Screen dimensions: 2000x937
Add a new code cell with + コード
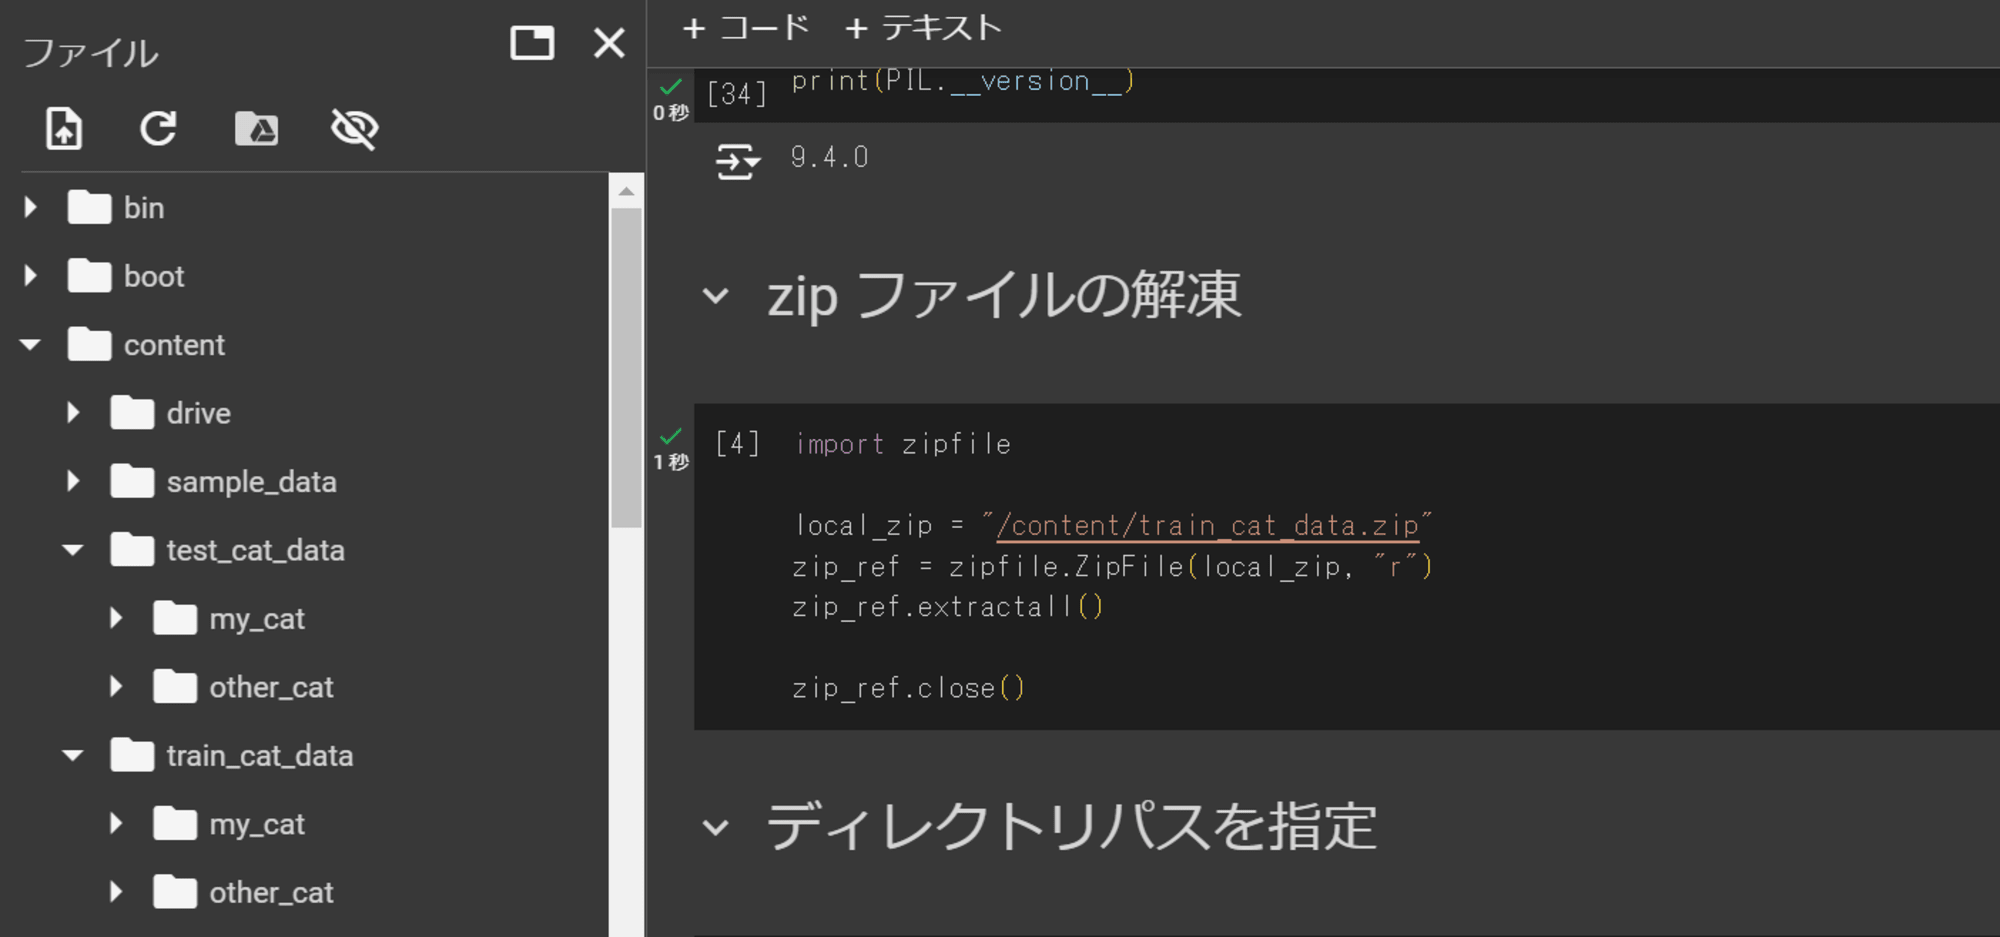pos(746,28)
